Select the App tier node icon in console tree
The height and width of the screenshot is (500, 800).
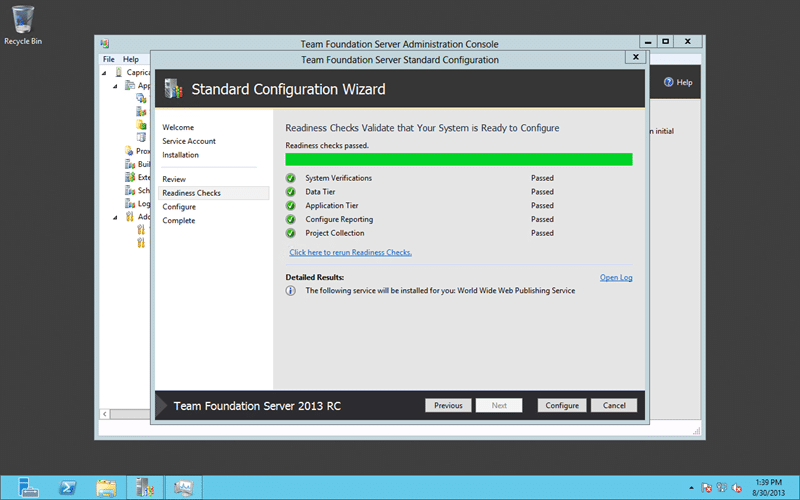(130, 86)
